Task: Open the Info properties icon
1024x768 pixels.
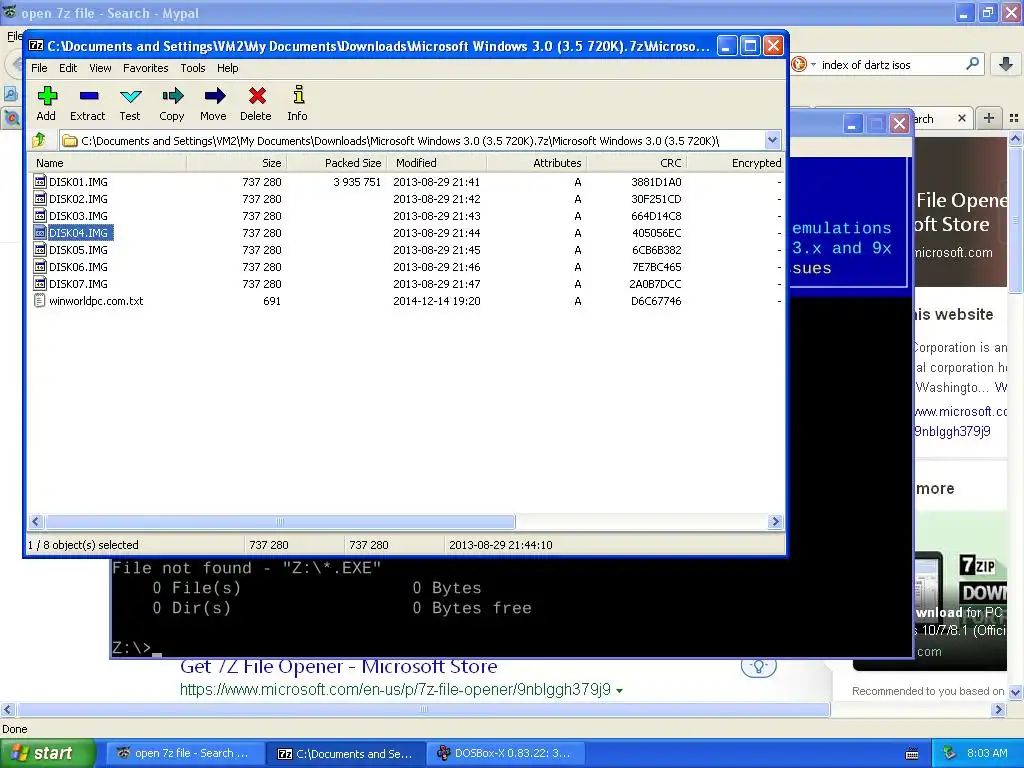Action: [298, 95]
